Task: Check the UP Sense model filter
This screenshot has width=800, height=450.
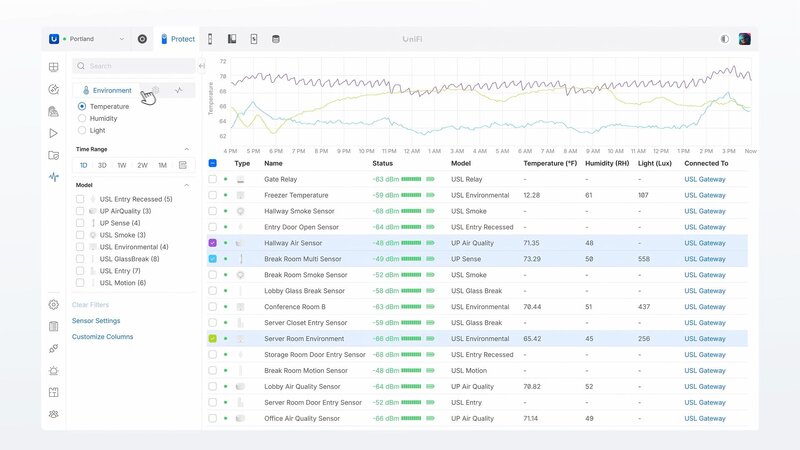Action: 80,223
